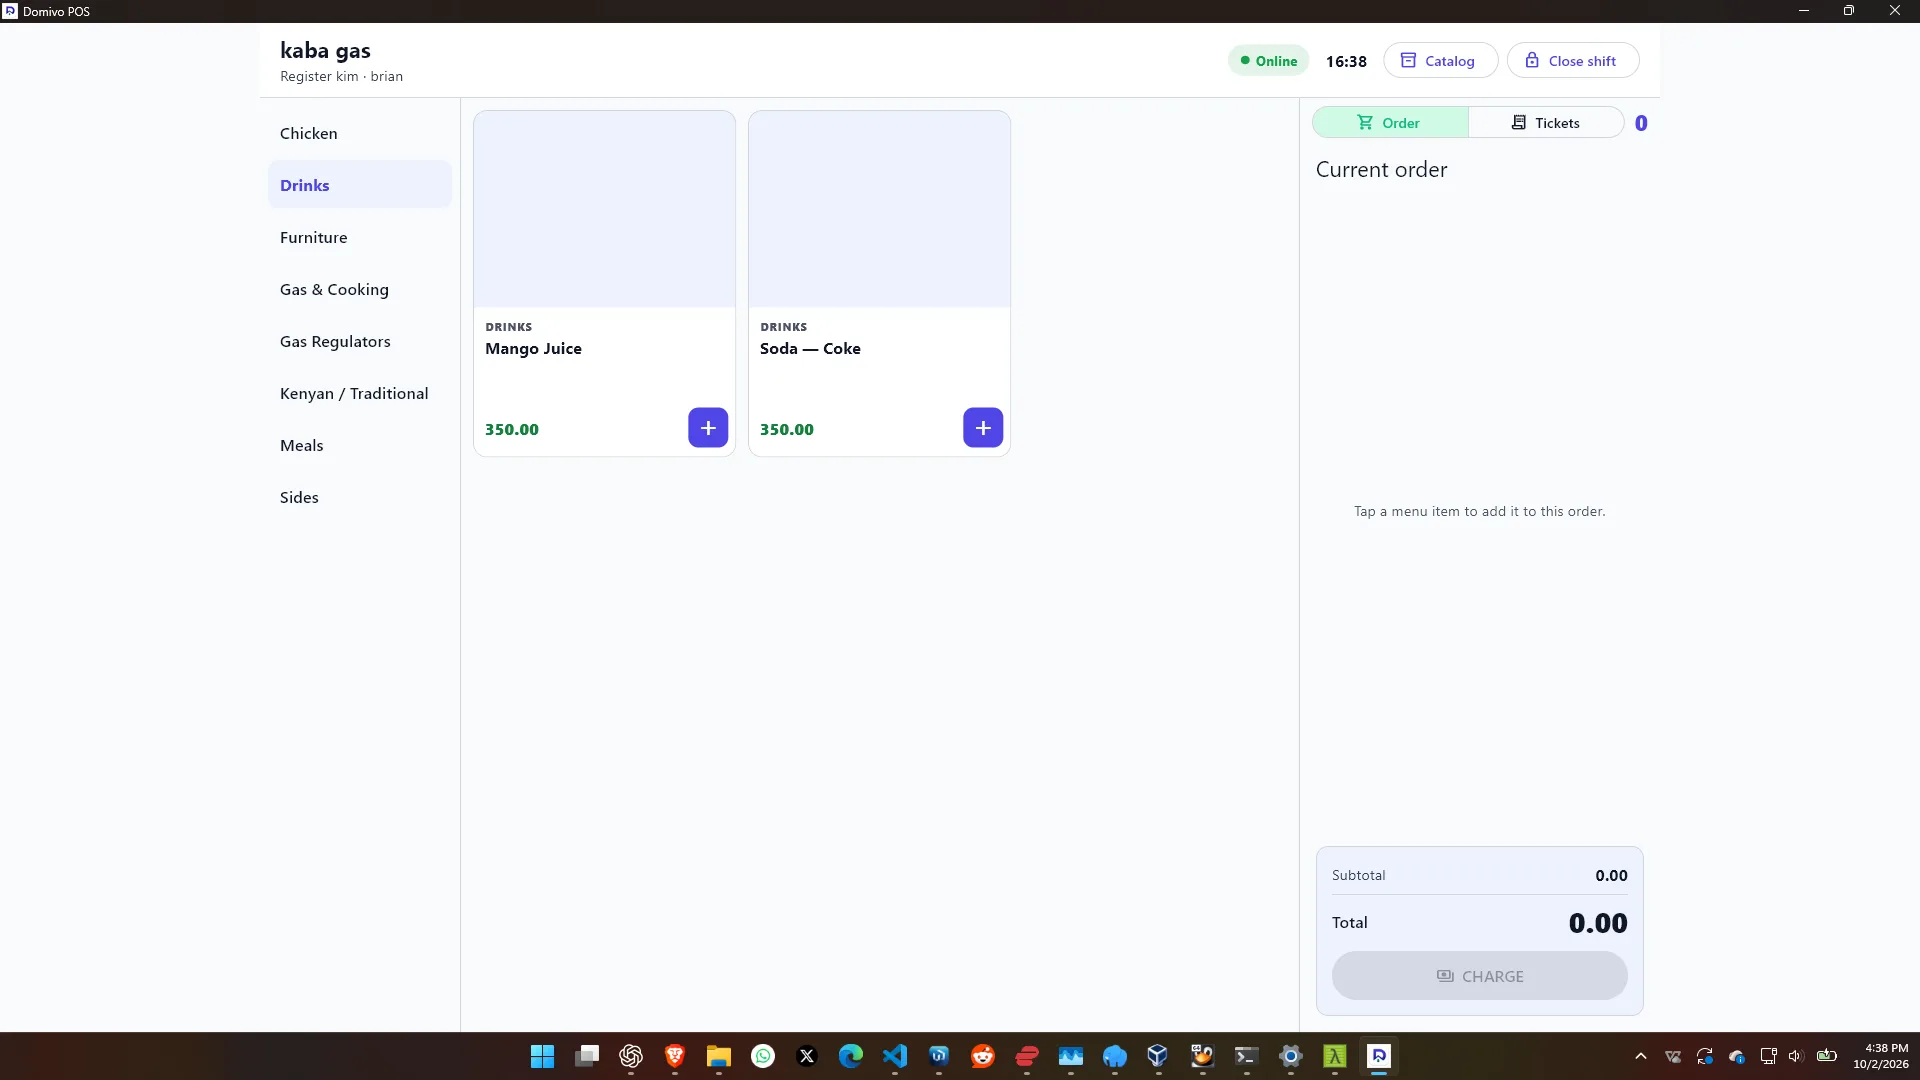Click the Close shift button
1920x1080 pixels.
pyautogui.click(x=1572, y=61)
